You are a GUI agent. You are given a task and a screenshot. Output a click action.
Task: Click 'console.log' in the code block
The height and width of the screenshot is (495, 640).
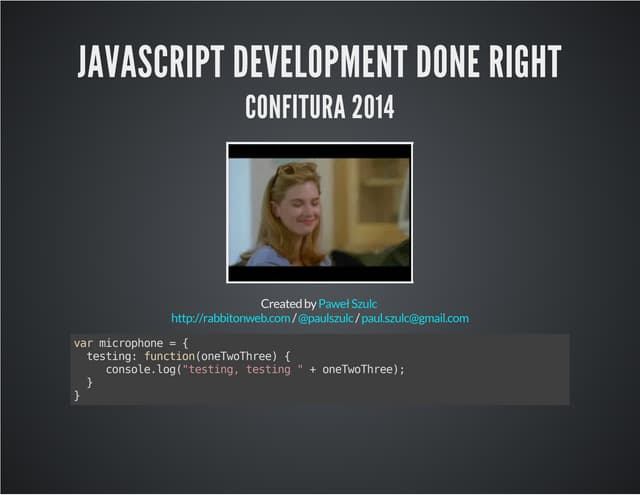tap(140, 369)
